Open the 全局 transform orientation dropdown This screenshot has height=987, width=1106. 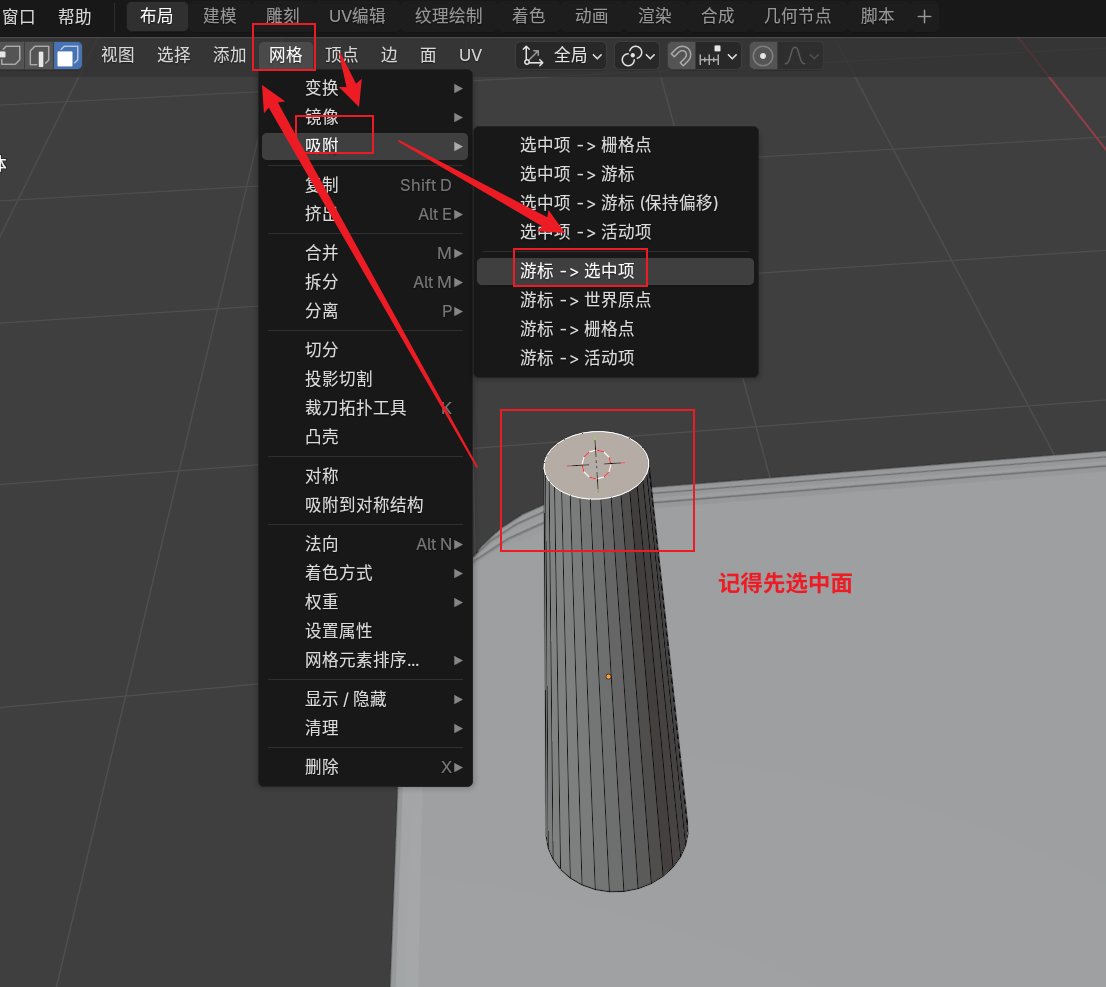563,56
